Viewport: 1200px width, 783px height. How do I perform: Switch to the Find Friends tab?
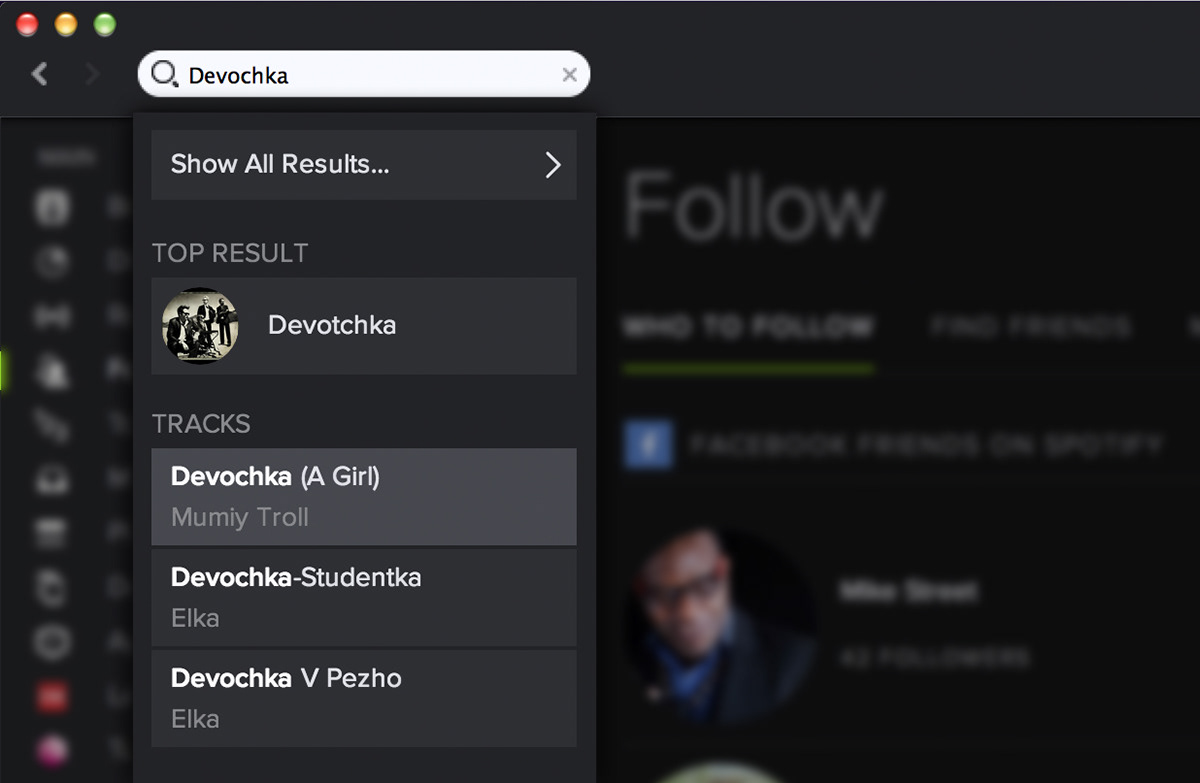[1030, 326]
